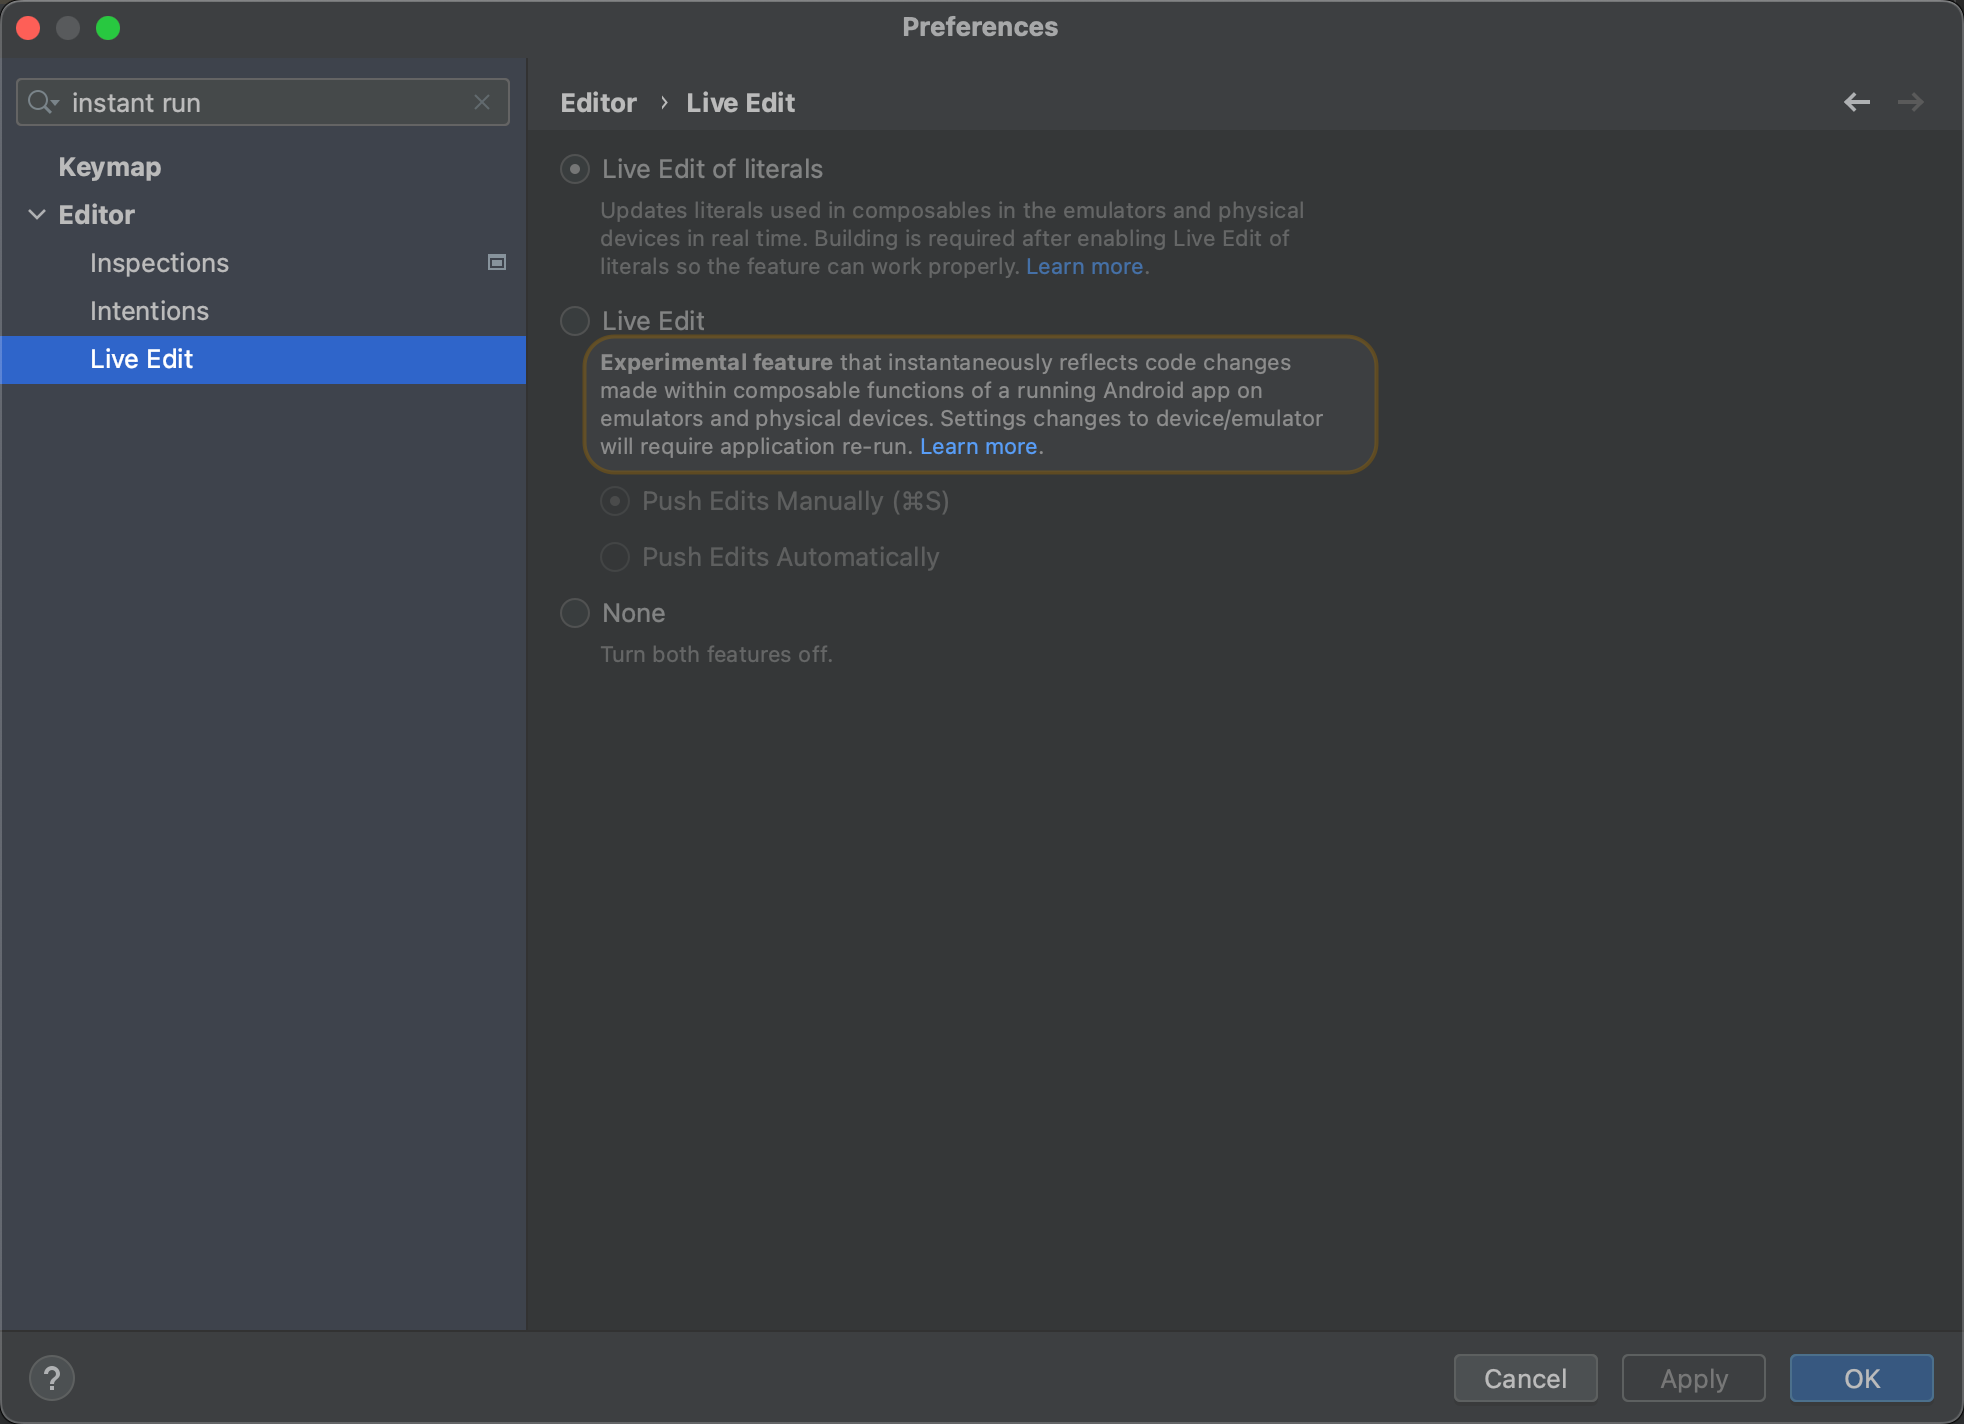
Task: Open the Keymap preferences section
Action: [x=108, y=166]
